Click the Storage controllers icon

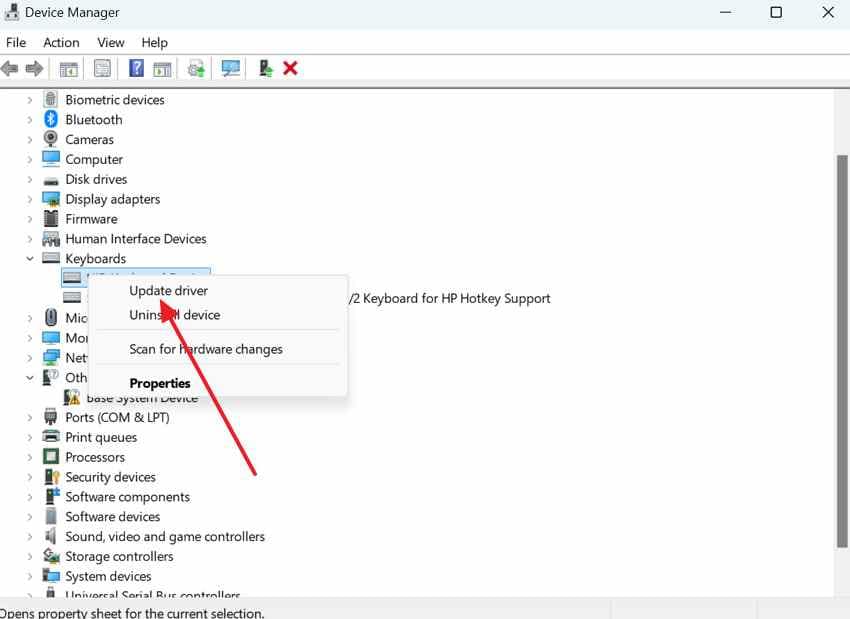point(51,556)
